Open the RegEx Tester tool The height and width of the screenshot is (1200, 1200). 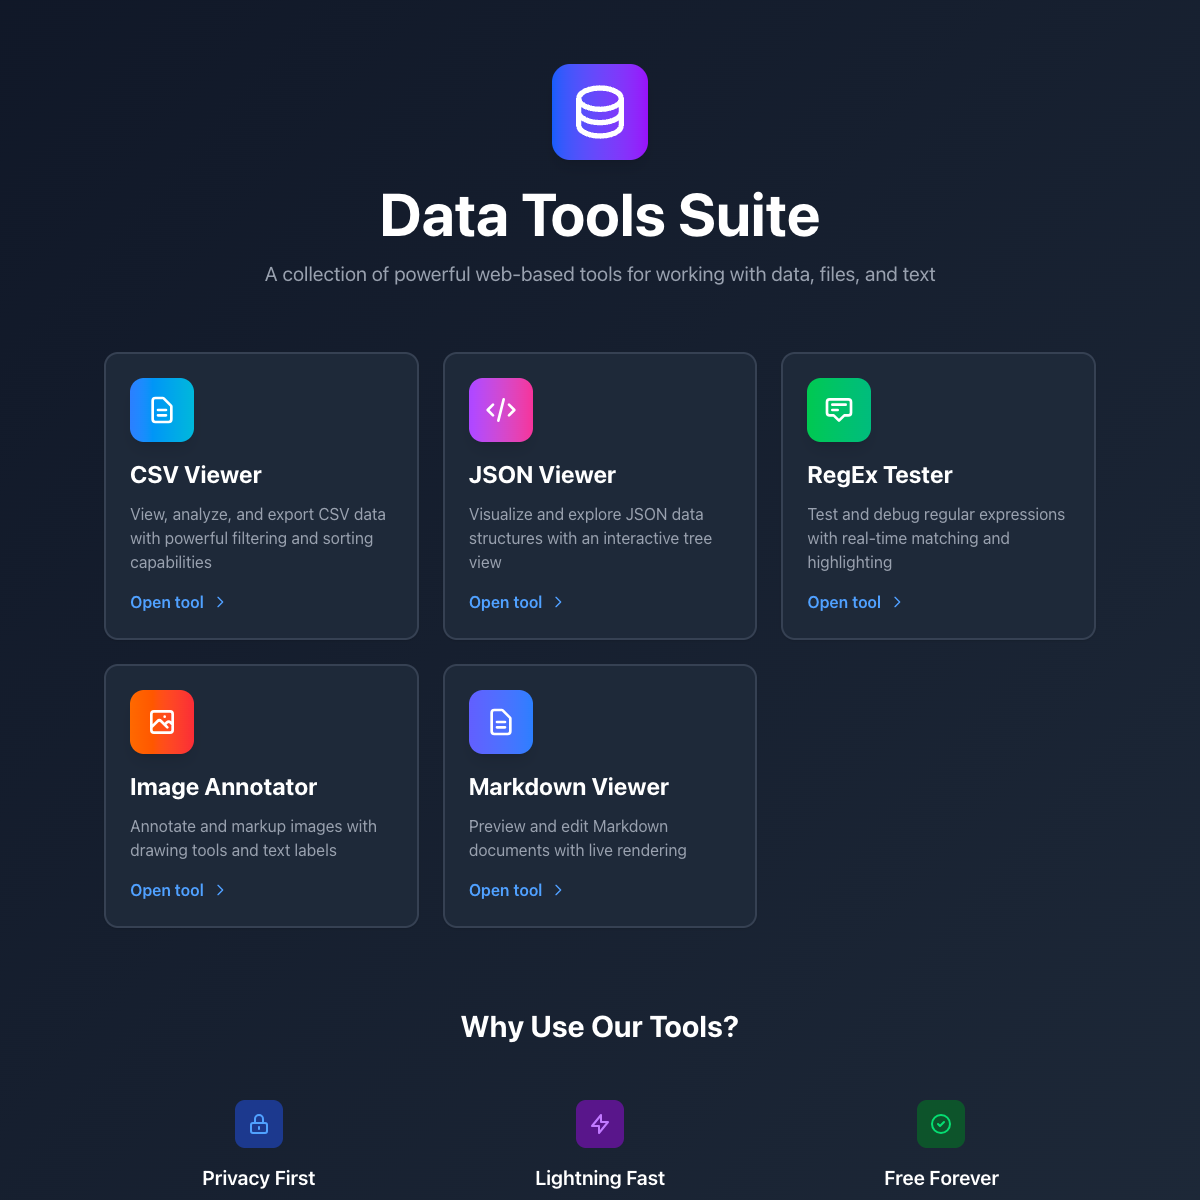[844, 602]
